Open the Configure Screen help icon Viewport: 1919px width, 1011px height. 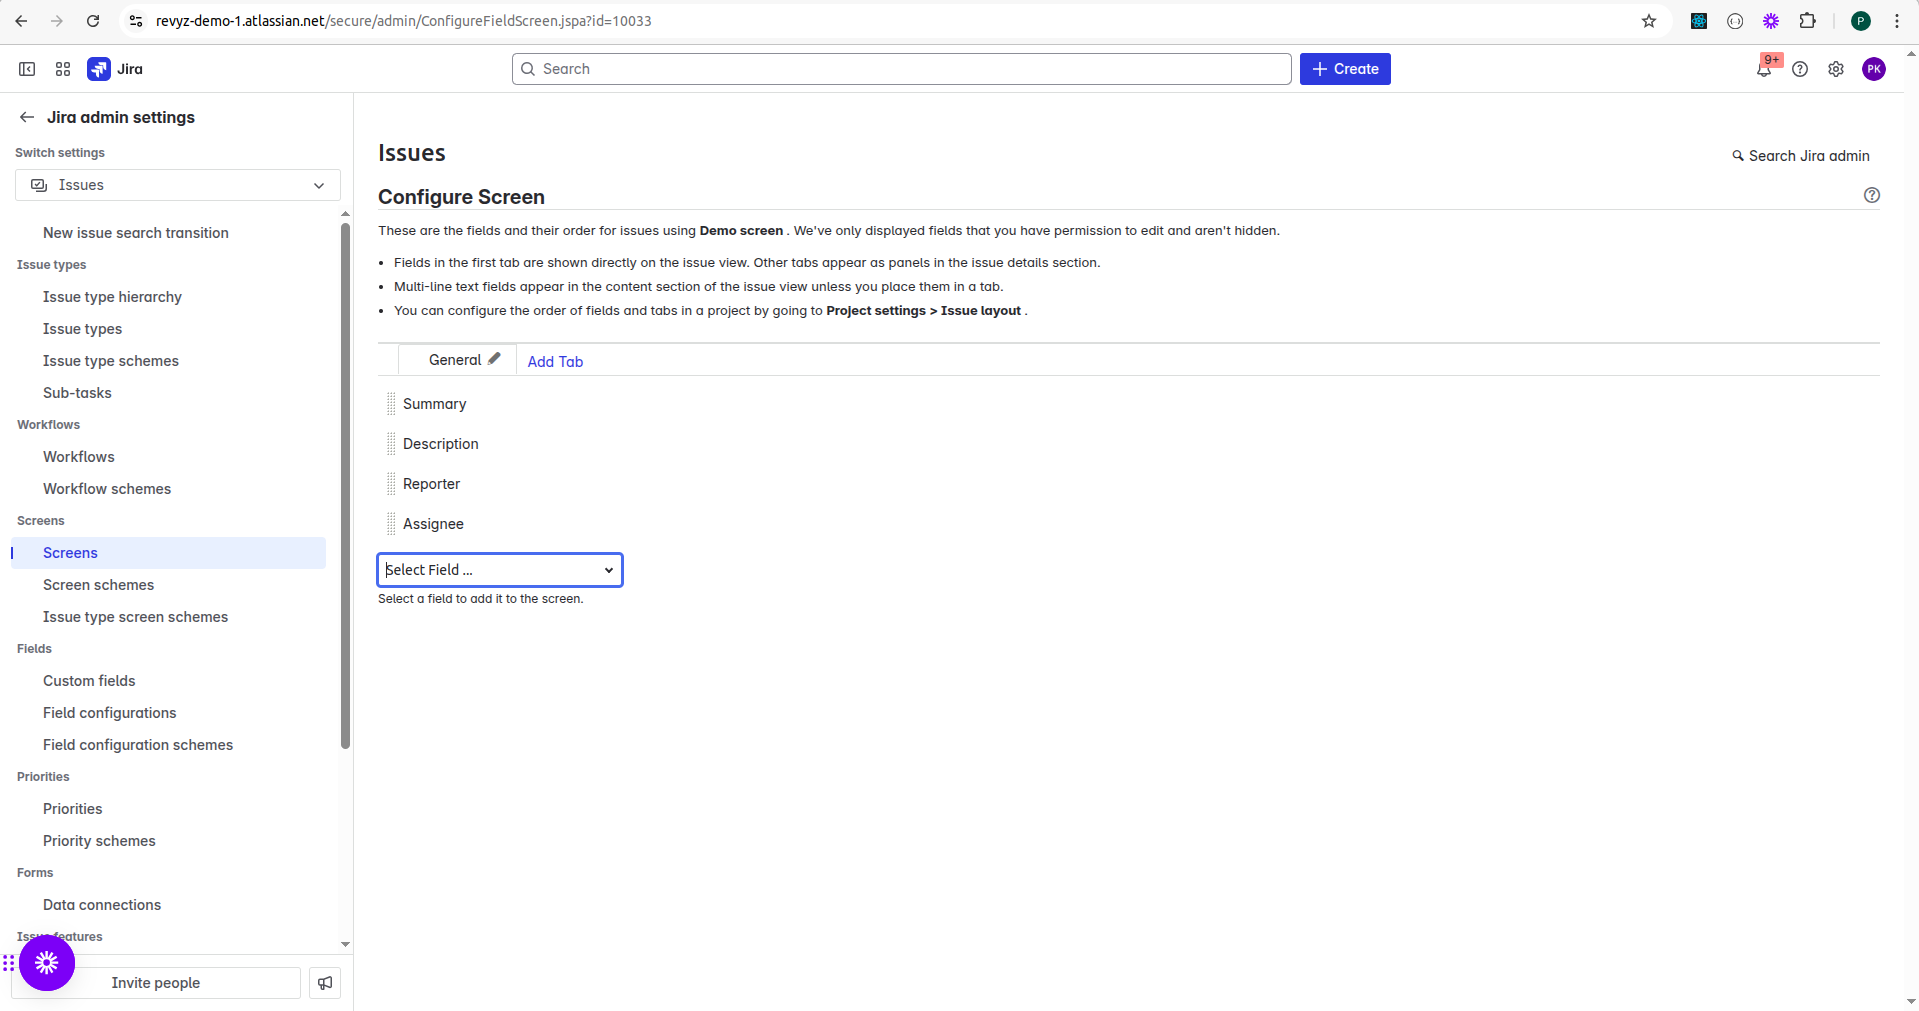click(1872, 195)
